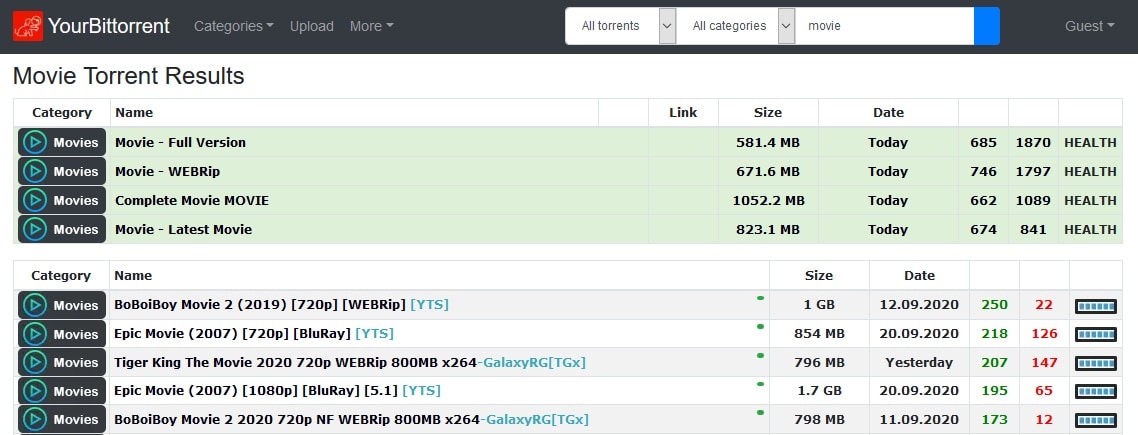Click the seeders count 250
Viewport: 1138px width, 435px height.
pyautogui.click(x=994, y=305)
